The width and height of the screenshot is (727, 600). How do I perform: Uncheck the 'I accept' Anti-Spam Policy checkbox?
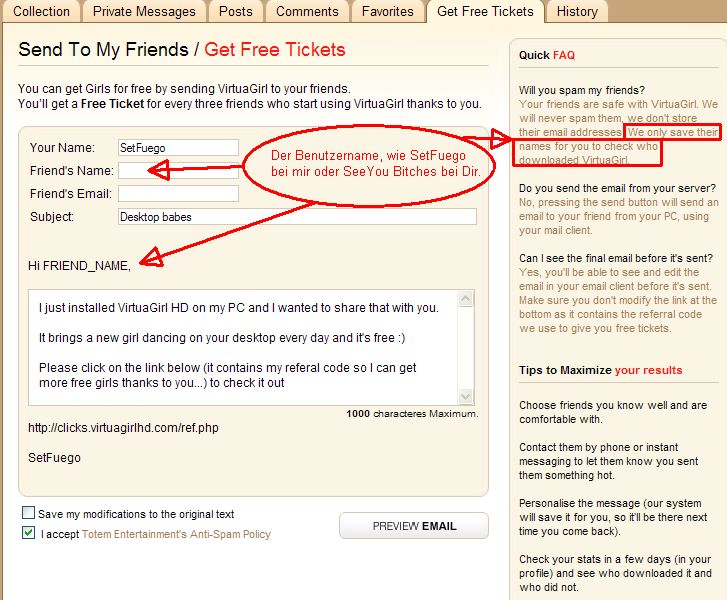(x=28, y=532)
